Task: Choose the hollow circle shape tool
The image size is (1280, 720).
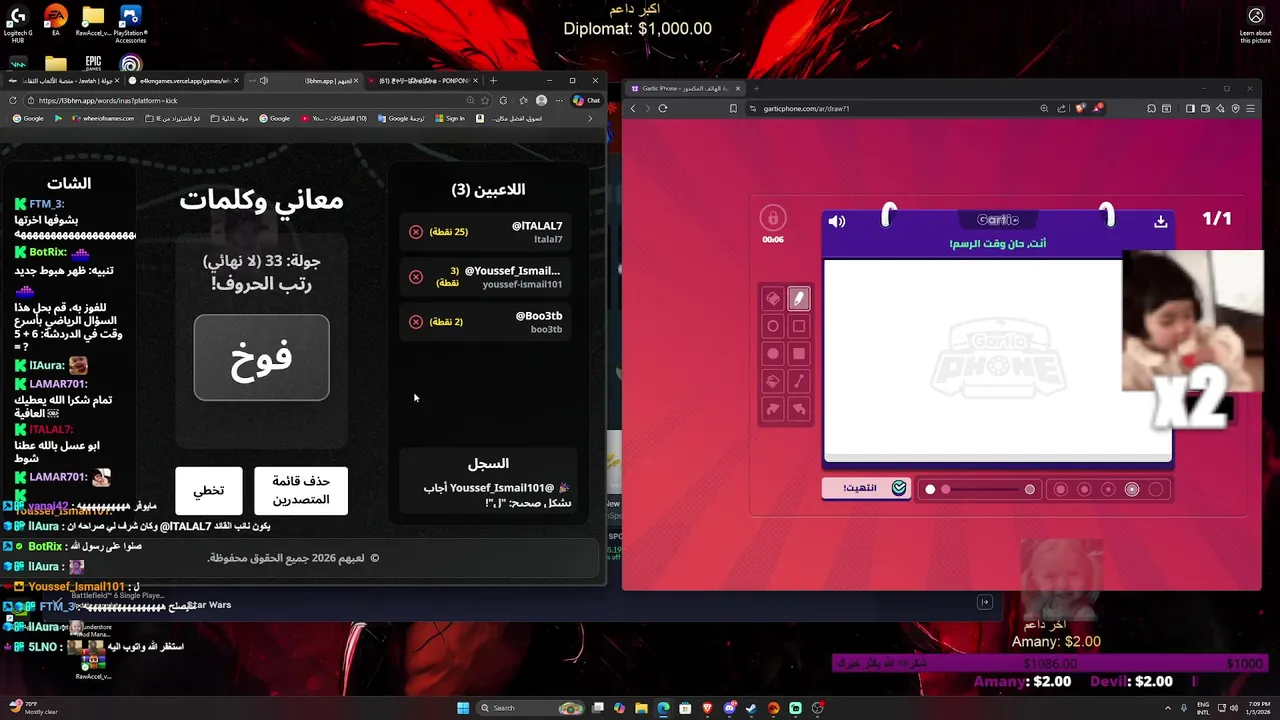Action: click(x=773, y=326)
